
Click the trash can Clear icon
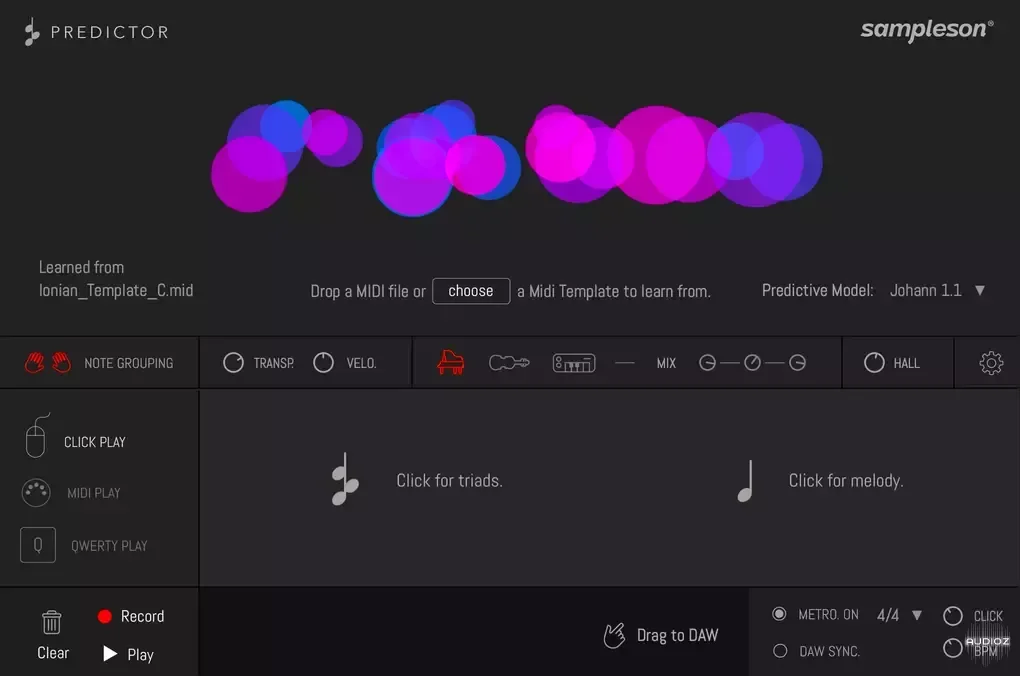pyautogui.click(x=52, y=622)
